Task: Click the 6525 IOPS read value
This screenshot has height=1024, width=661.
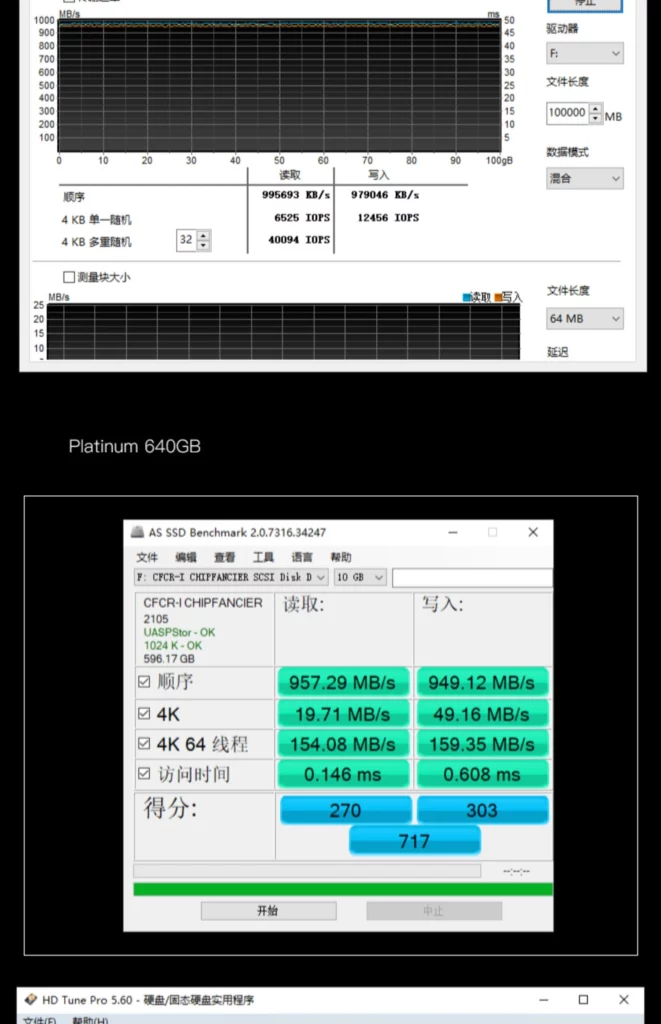Action: click(x=302, y=217)
